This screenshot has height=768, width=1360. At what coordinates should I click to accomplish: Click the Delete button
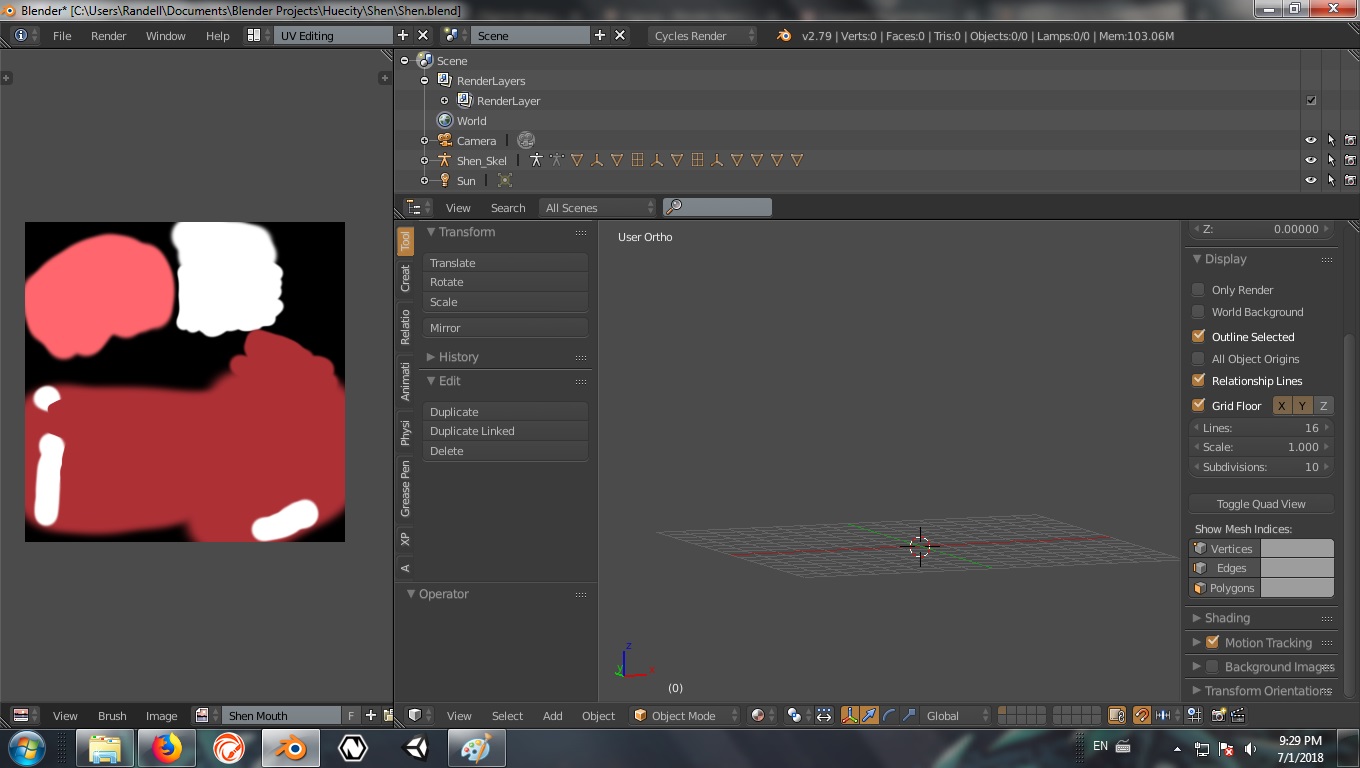506,450
